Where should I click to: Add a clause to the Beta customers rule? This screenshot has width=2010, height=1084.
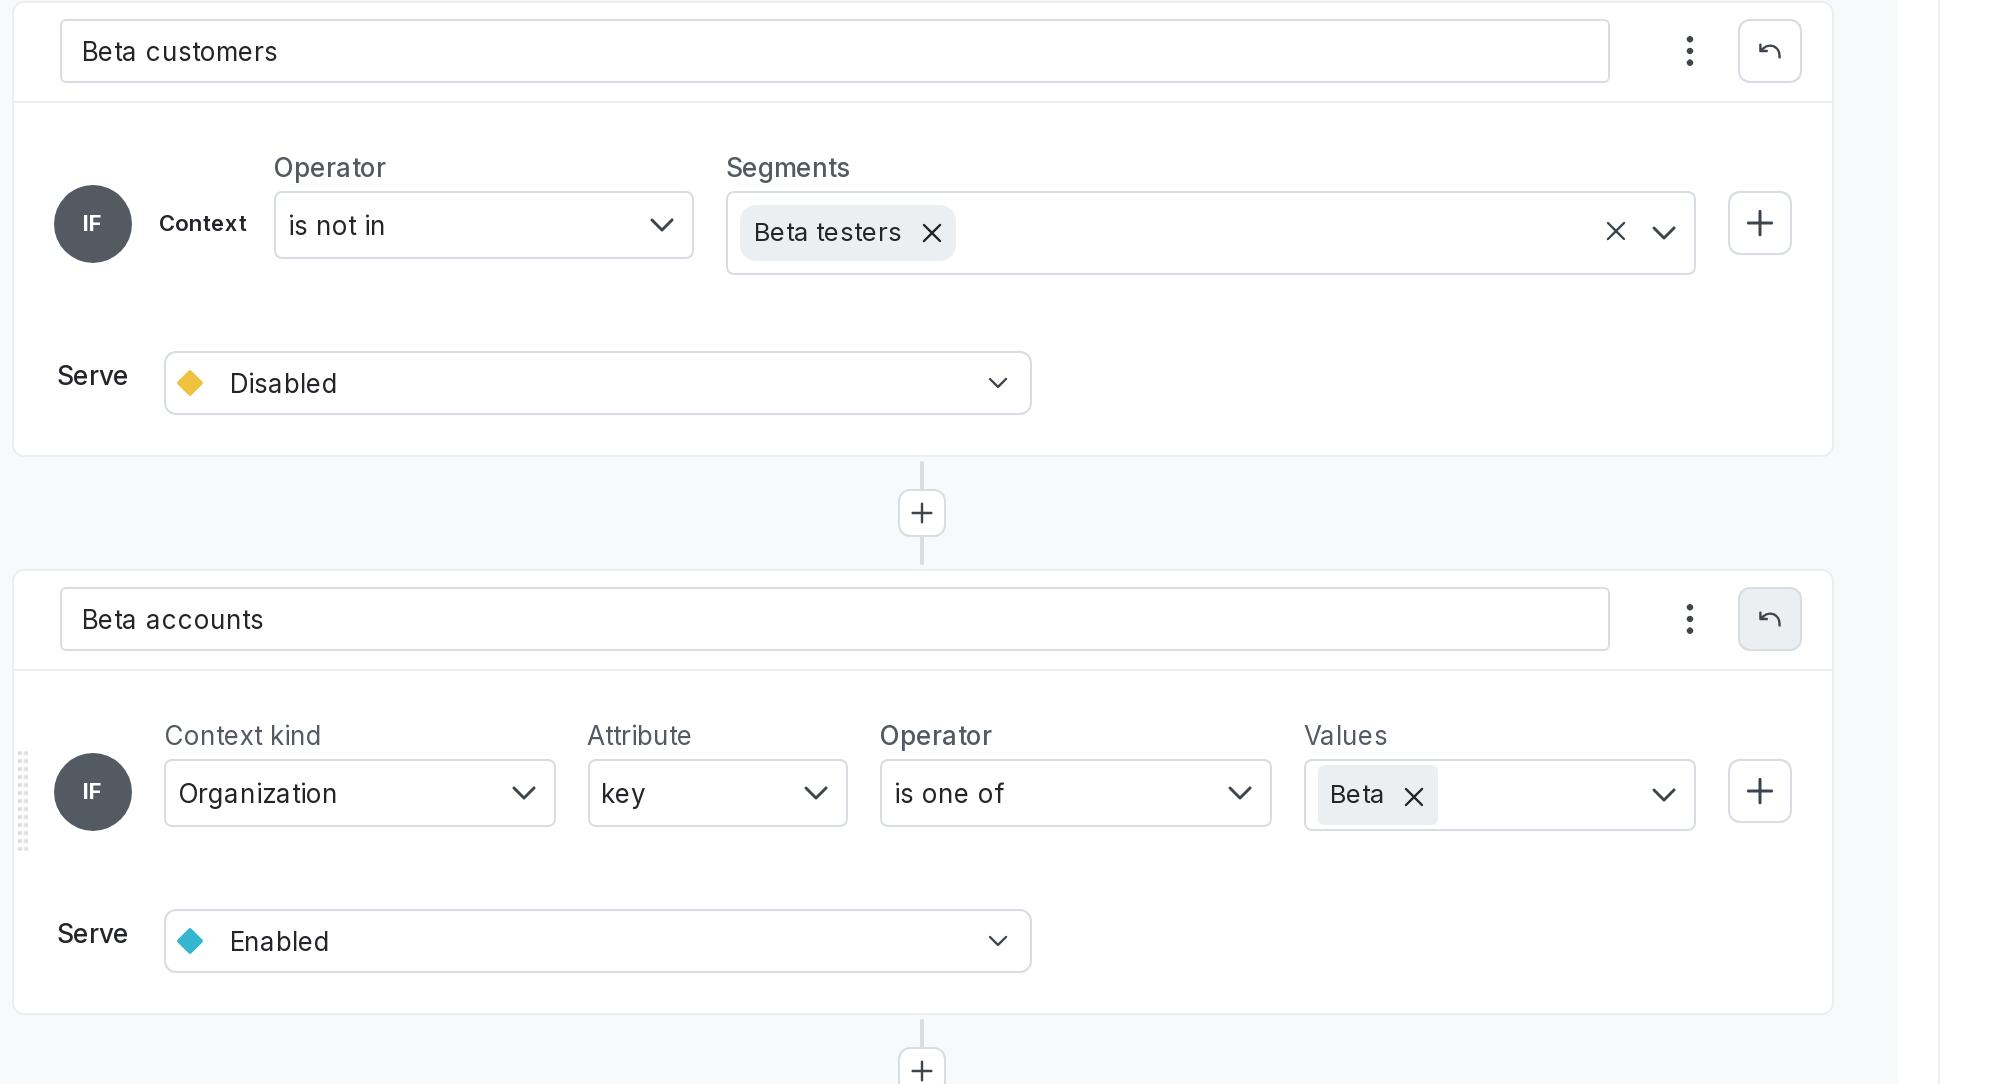click(1759, 223)
